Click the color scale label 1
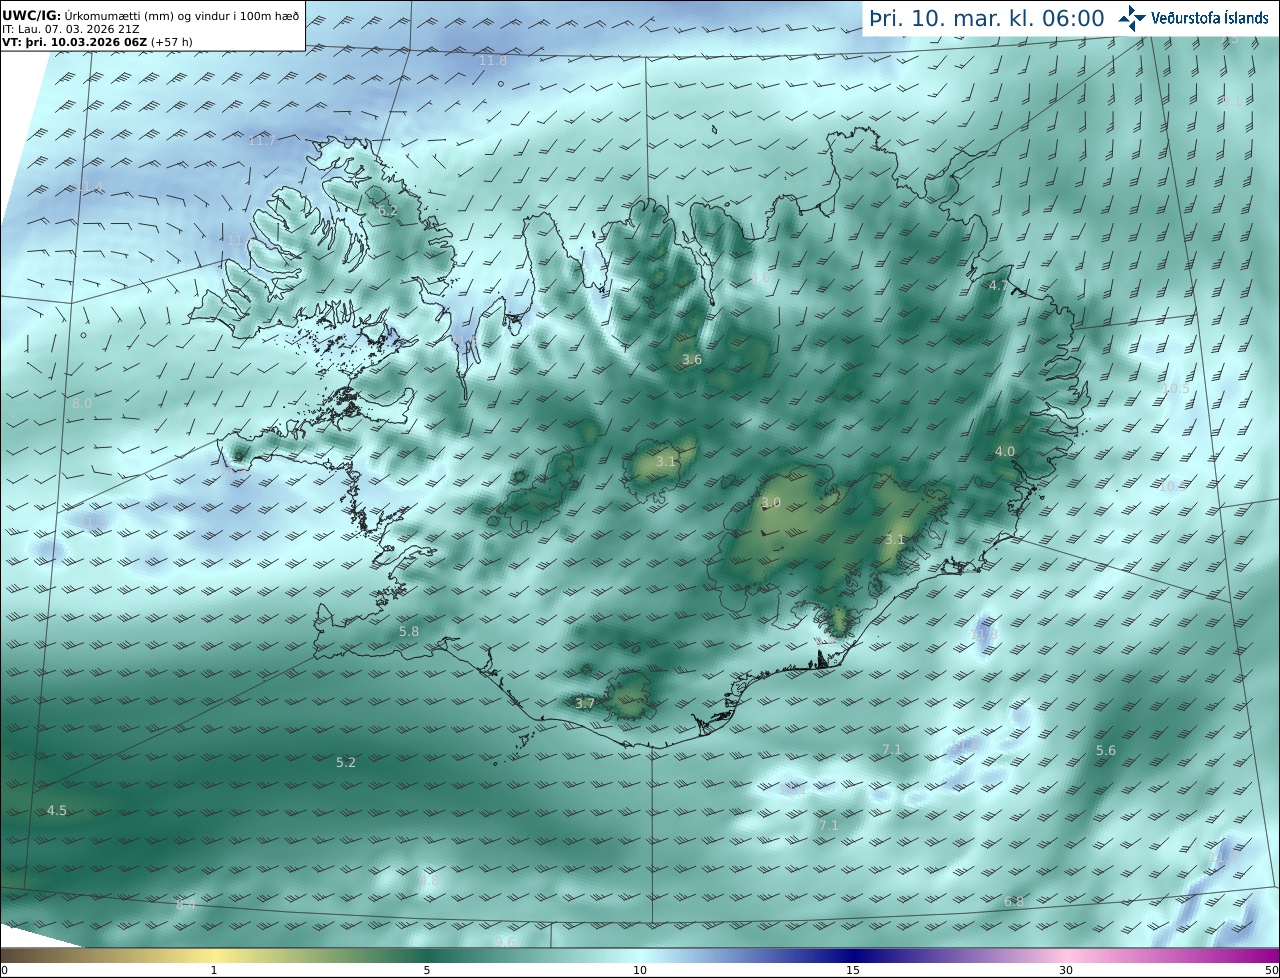The image size is (1280, 978). pos(214,970)
